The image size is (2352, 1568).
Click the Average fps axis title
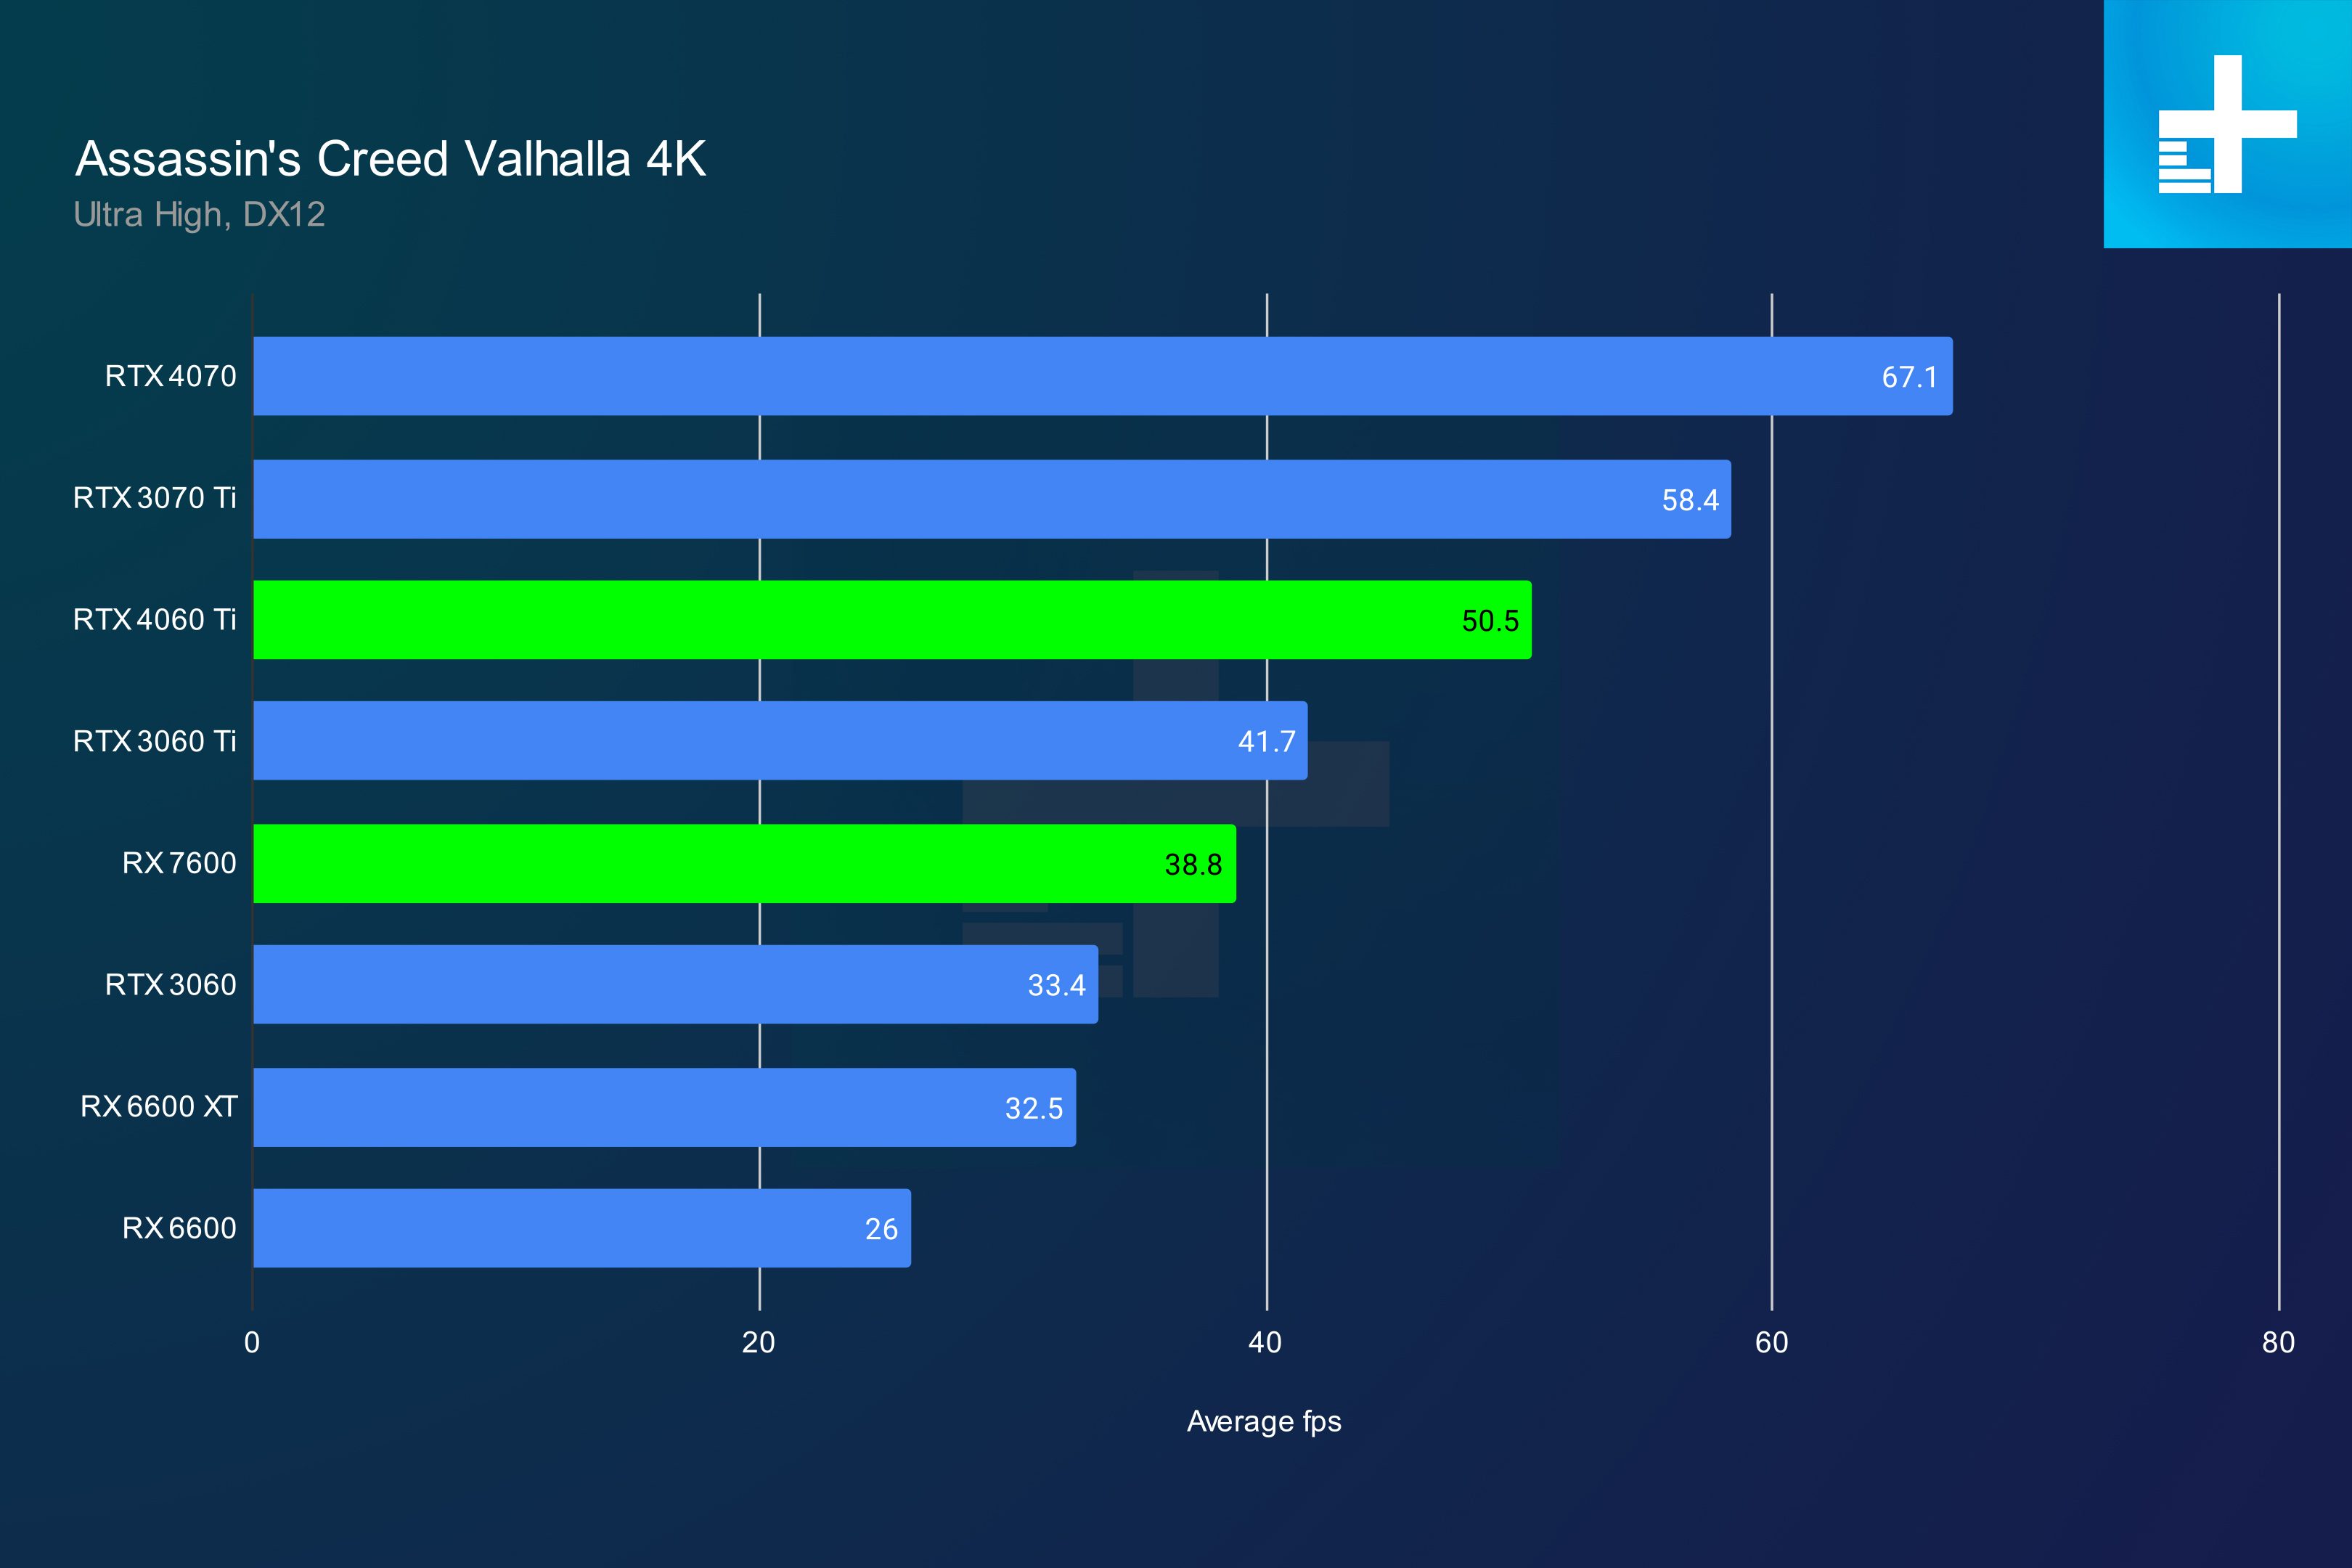tap(1264, 1421)
